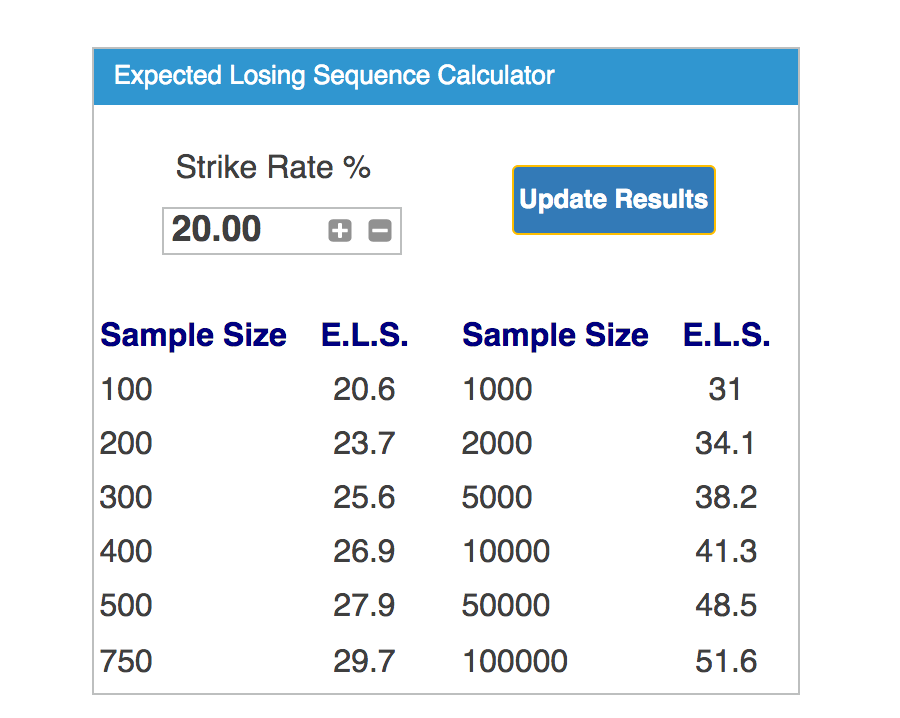The height and width of the screenshot is (718, 900).
Task: Click the plus icon to increase strike rate
Action: [340, 231]
